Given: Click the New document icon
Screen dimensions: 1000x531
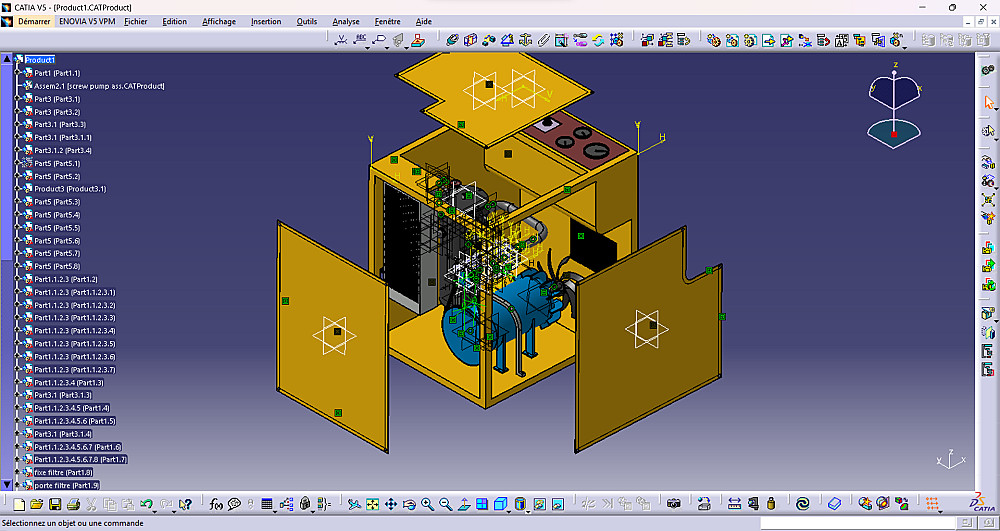Looking at the screenshot, I should (19, 504).
